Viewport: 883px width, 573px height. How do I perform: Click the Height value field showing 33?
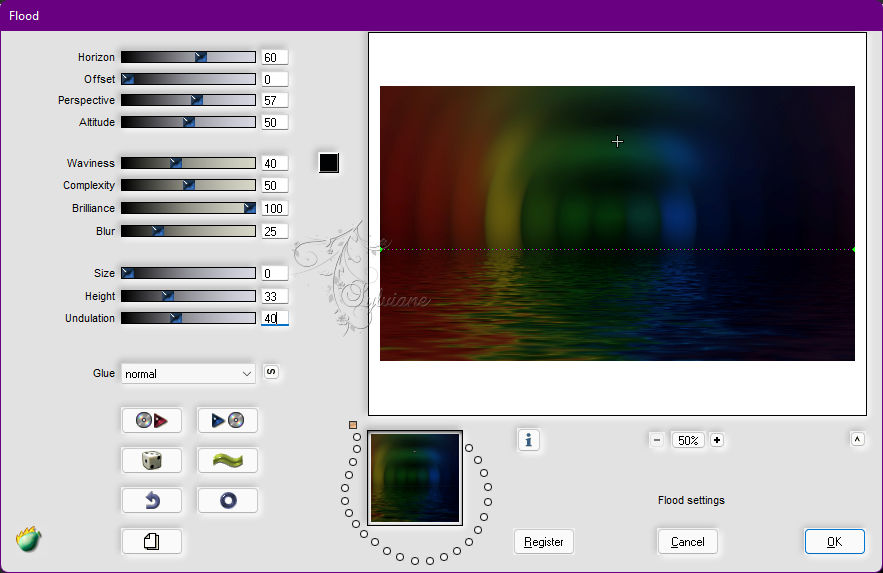[275, 296]
